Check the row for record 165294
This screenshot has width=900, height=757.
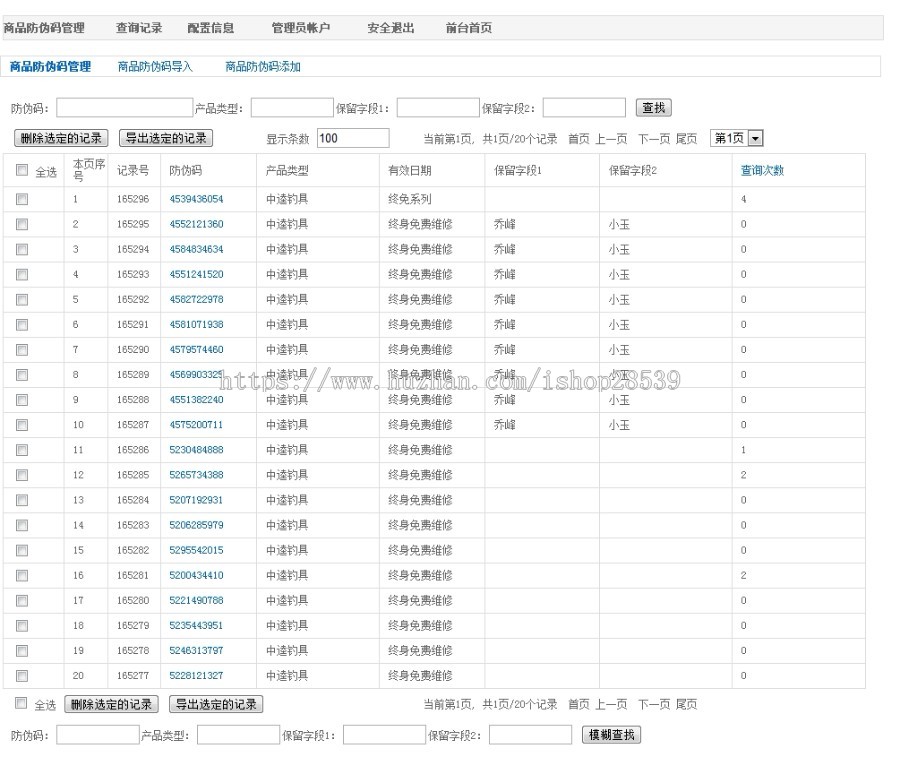pyautogui.click(x=22, y=250)
